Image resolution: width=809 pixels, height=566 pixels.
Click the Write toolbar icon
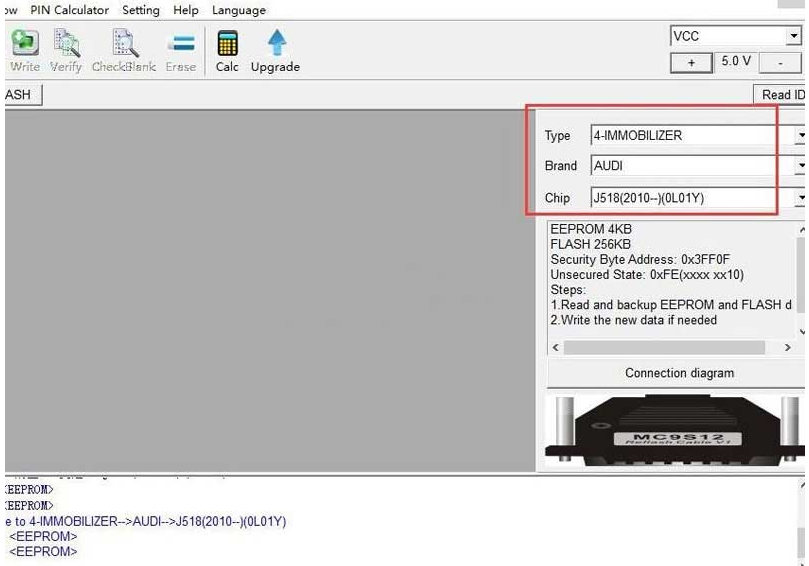(x=25, y=51)
